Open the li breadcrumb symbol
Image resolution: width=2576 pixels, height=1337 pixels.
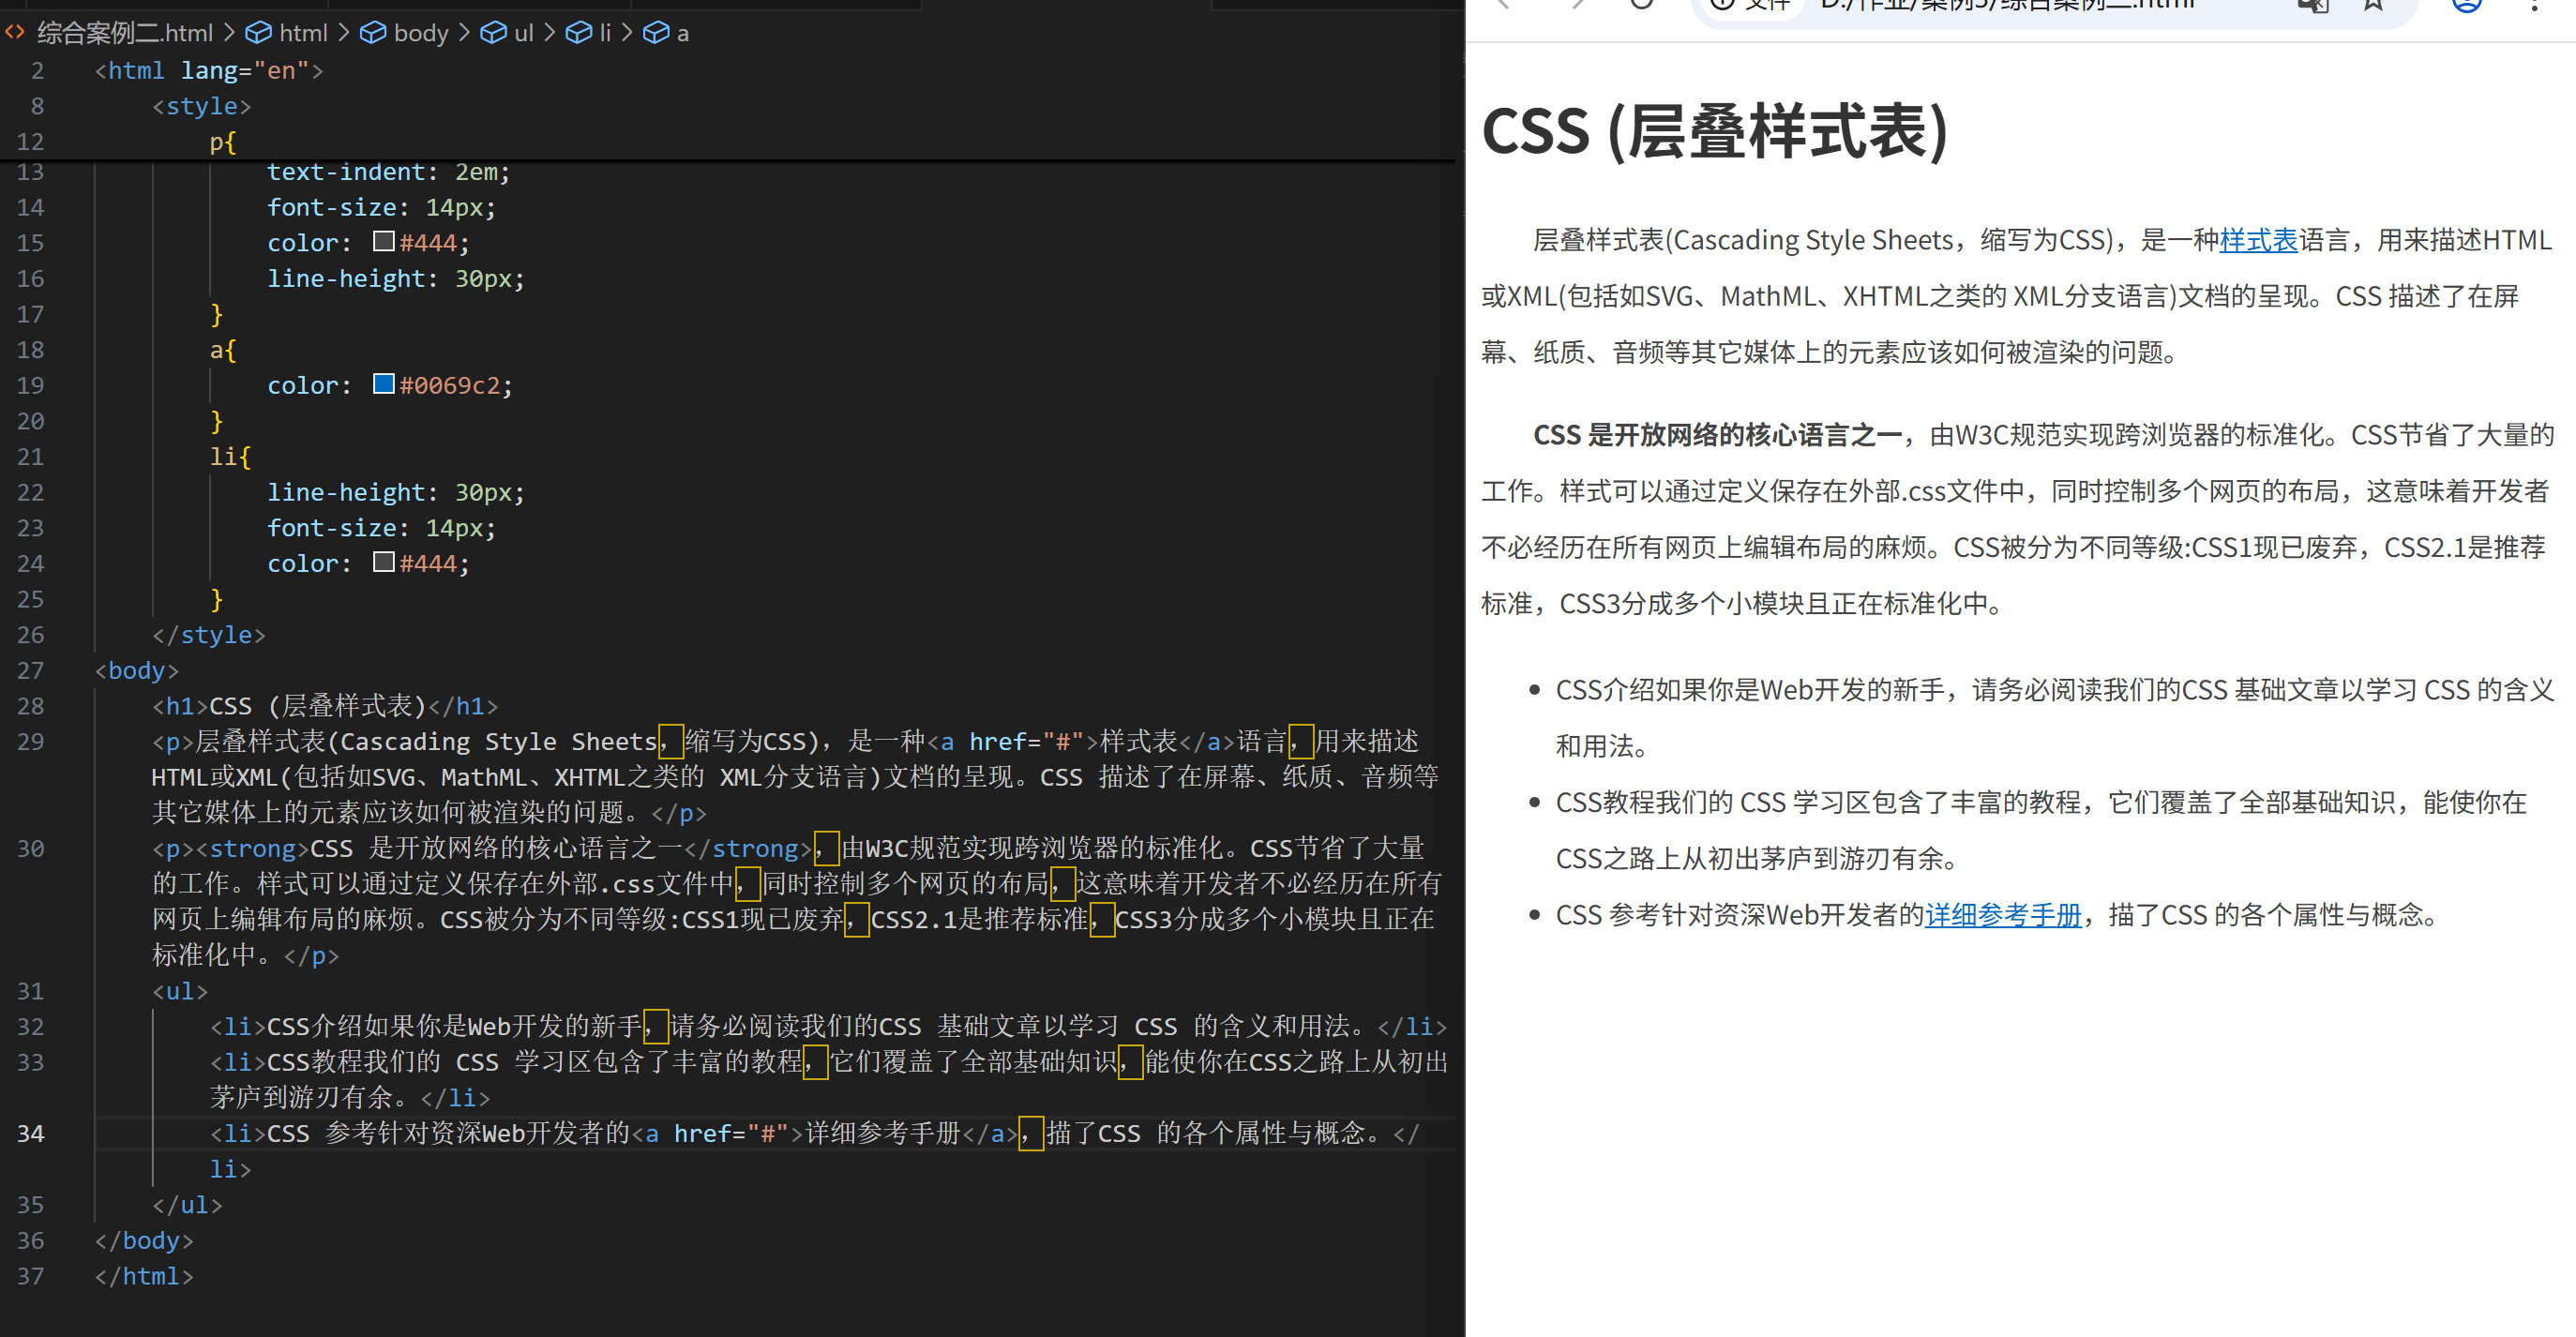pyautogui.click(x=589, y=33)
